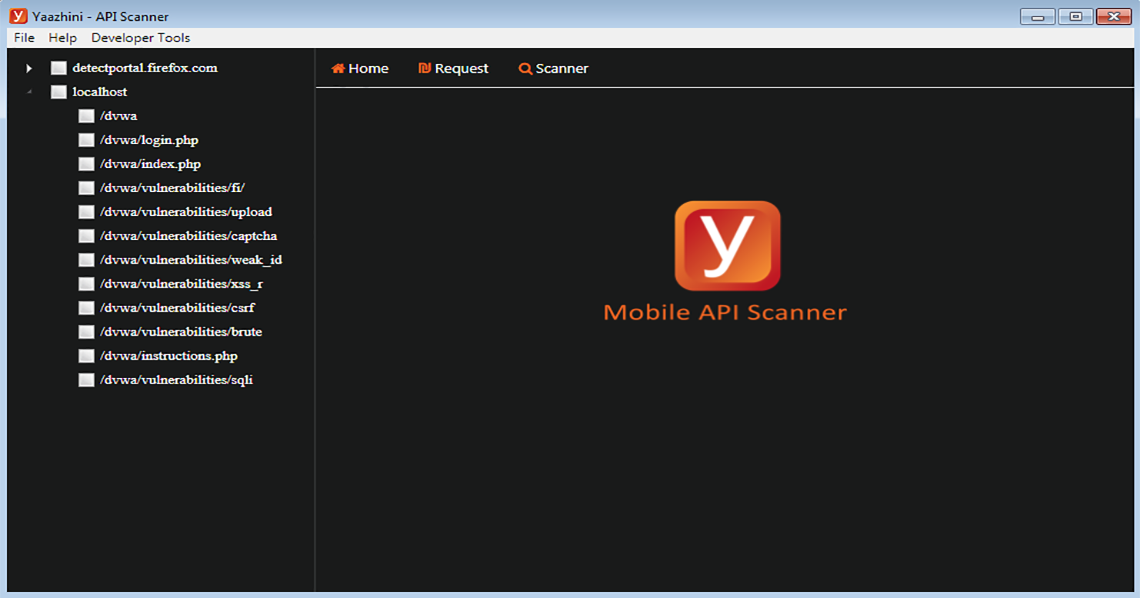
Task: Tick the checkbox for /dvwa/login.php
Action: click(x=87, y=140)
